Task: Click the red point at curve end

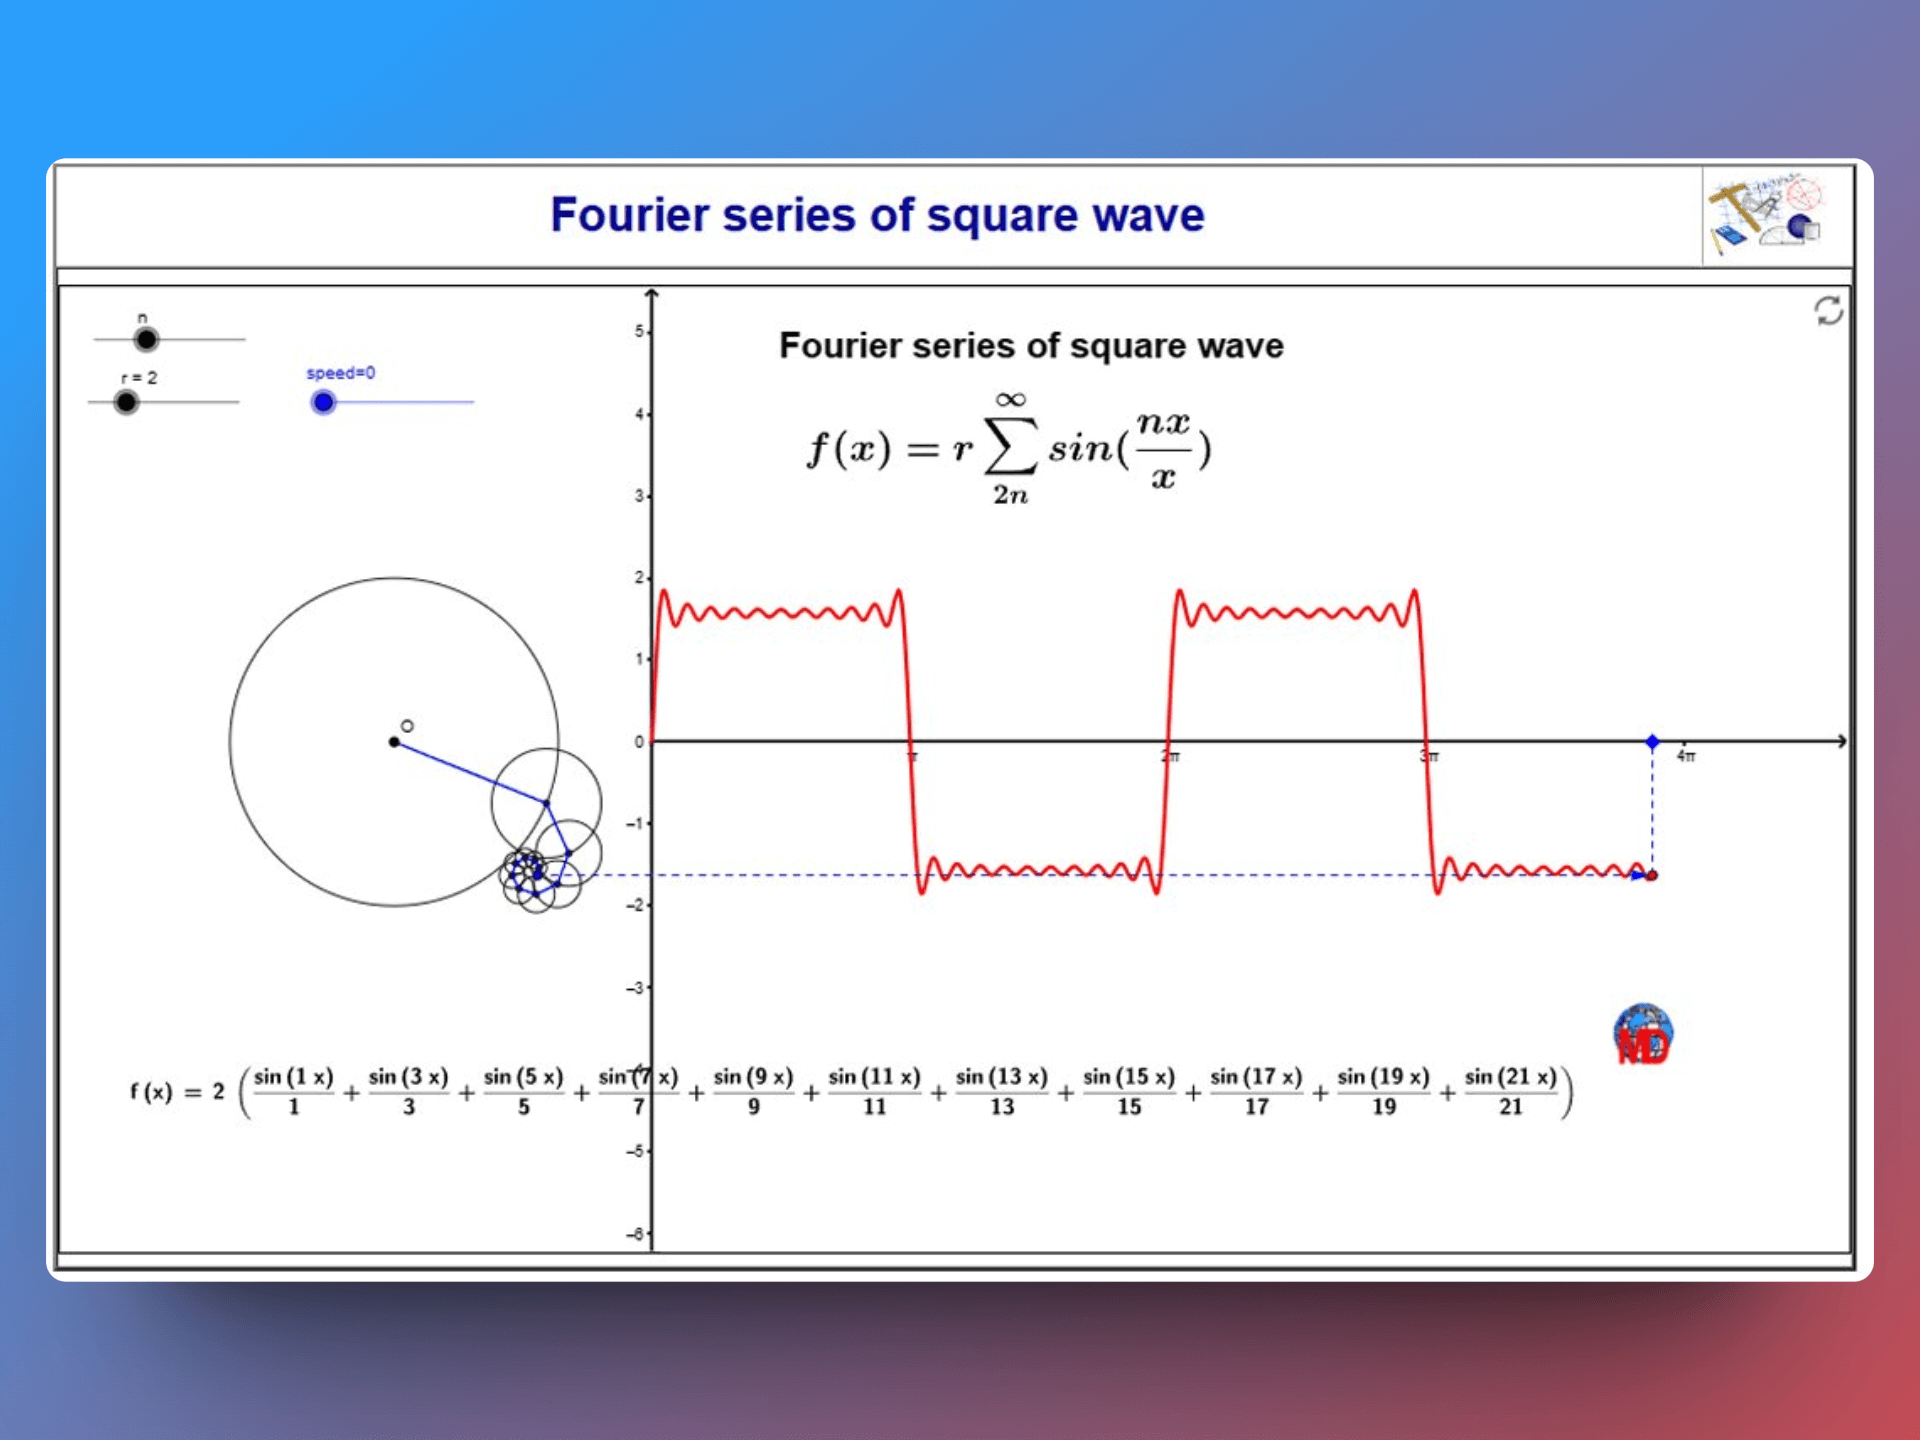Action: [1652, 875]
